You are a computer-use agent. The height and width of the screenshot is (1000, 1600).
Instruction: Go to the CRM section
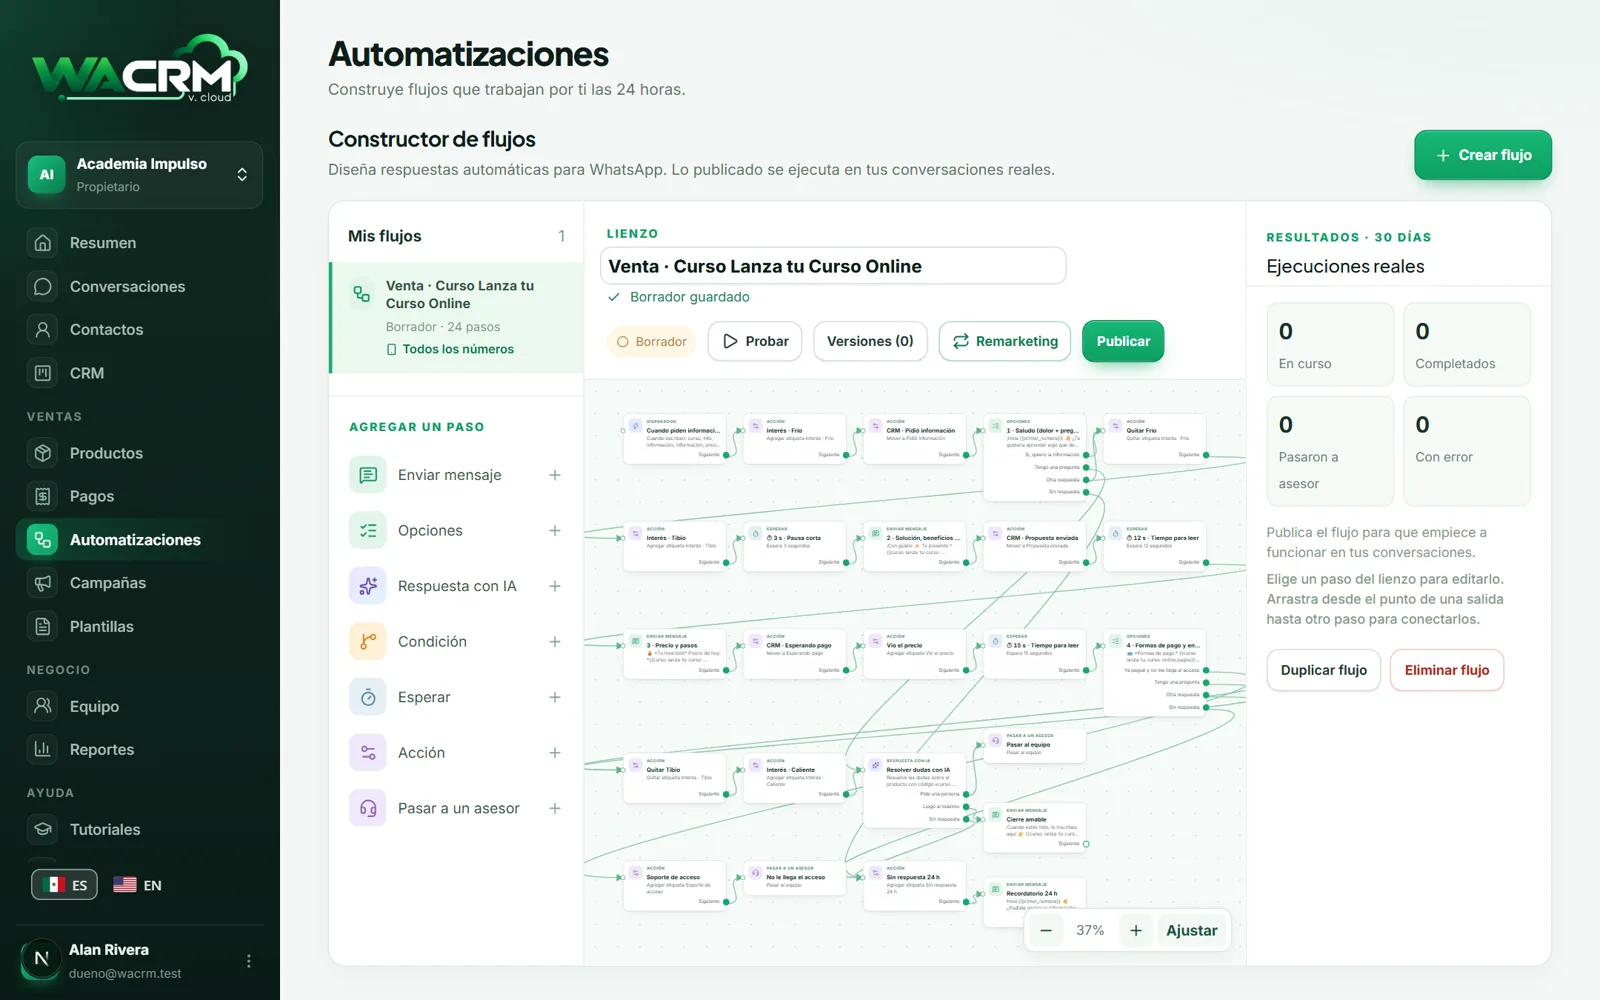[x=139, y=373]
